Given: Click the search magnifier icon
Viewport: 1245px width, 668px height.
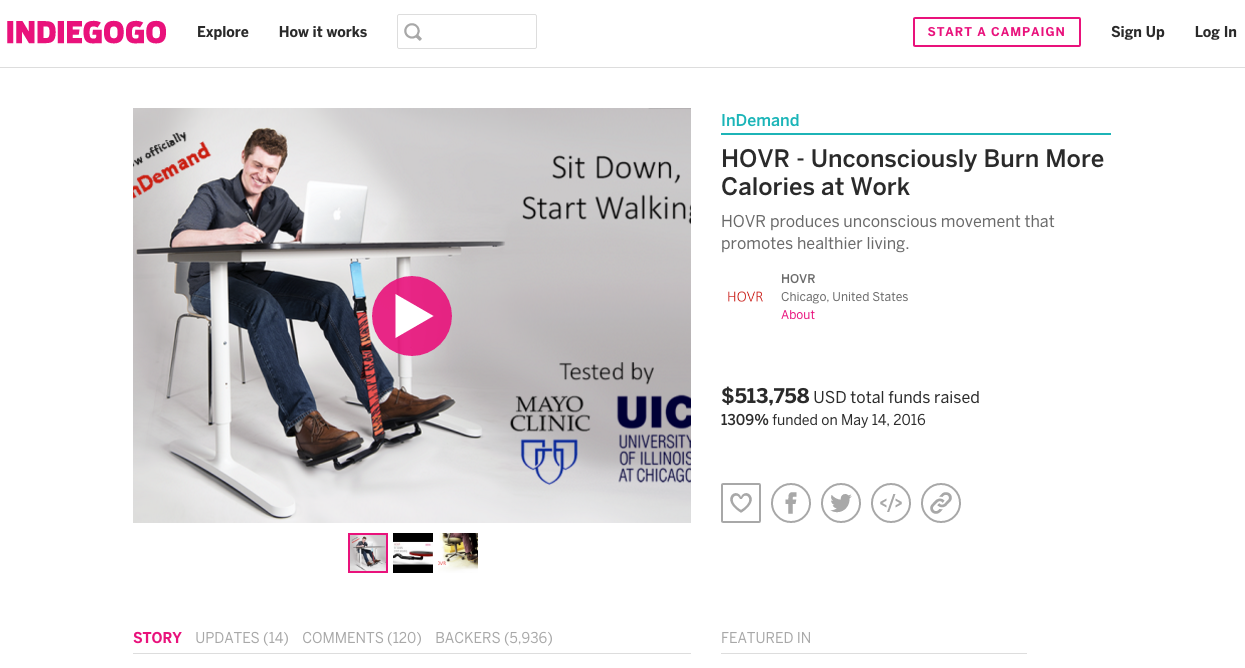Looking at the screenshot, I should point(413,32).
